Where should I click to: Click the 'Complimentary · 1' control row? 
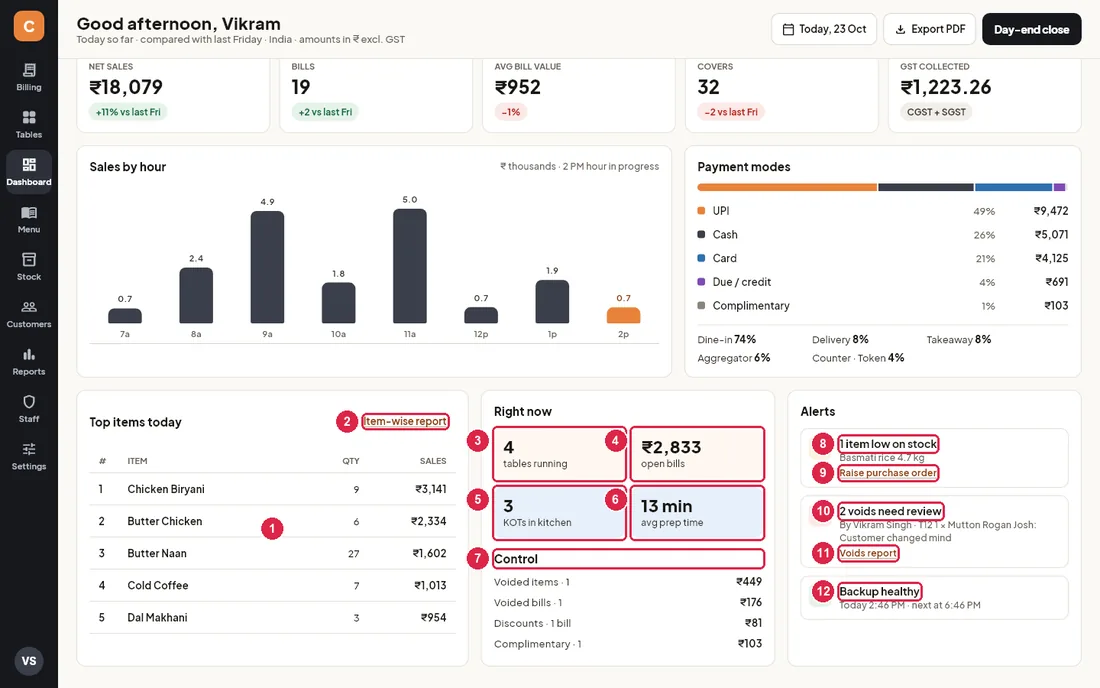tap(628, 644)
